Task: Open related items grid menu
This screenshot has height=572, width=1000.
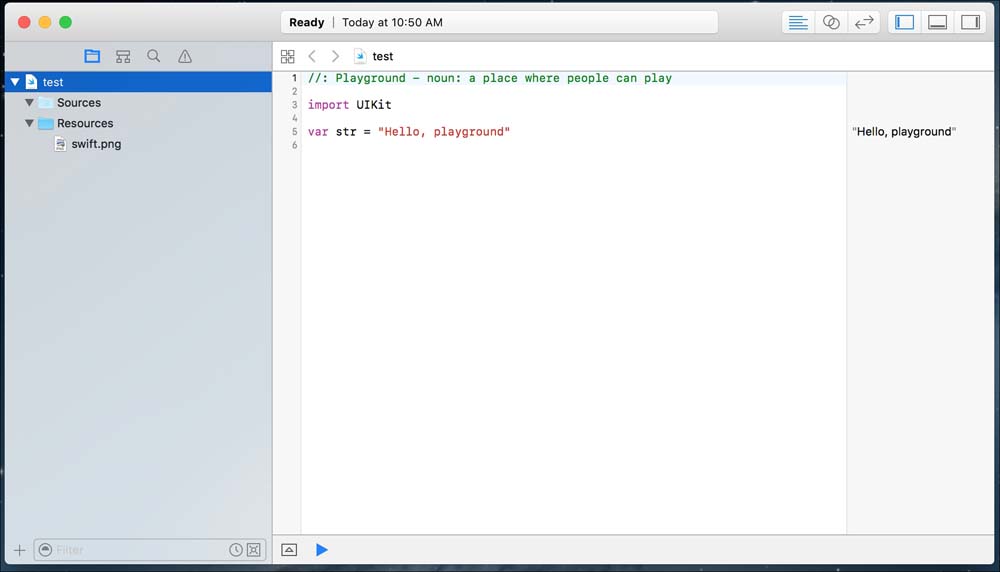Action: tap(288, 57)
